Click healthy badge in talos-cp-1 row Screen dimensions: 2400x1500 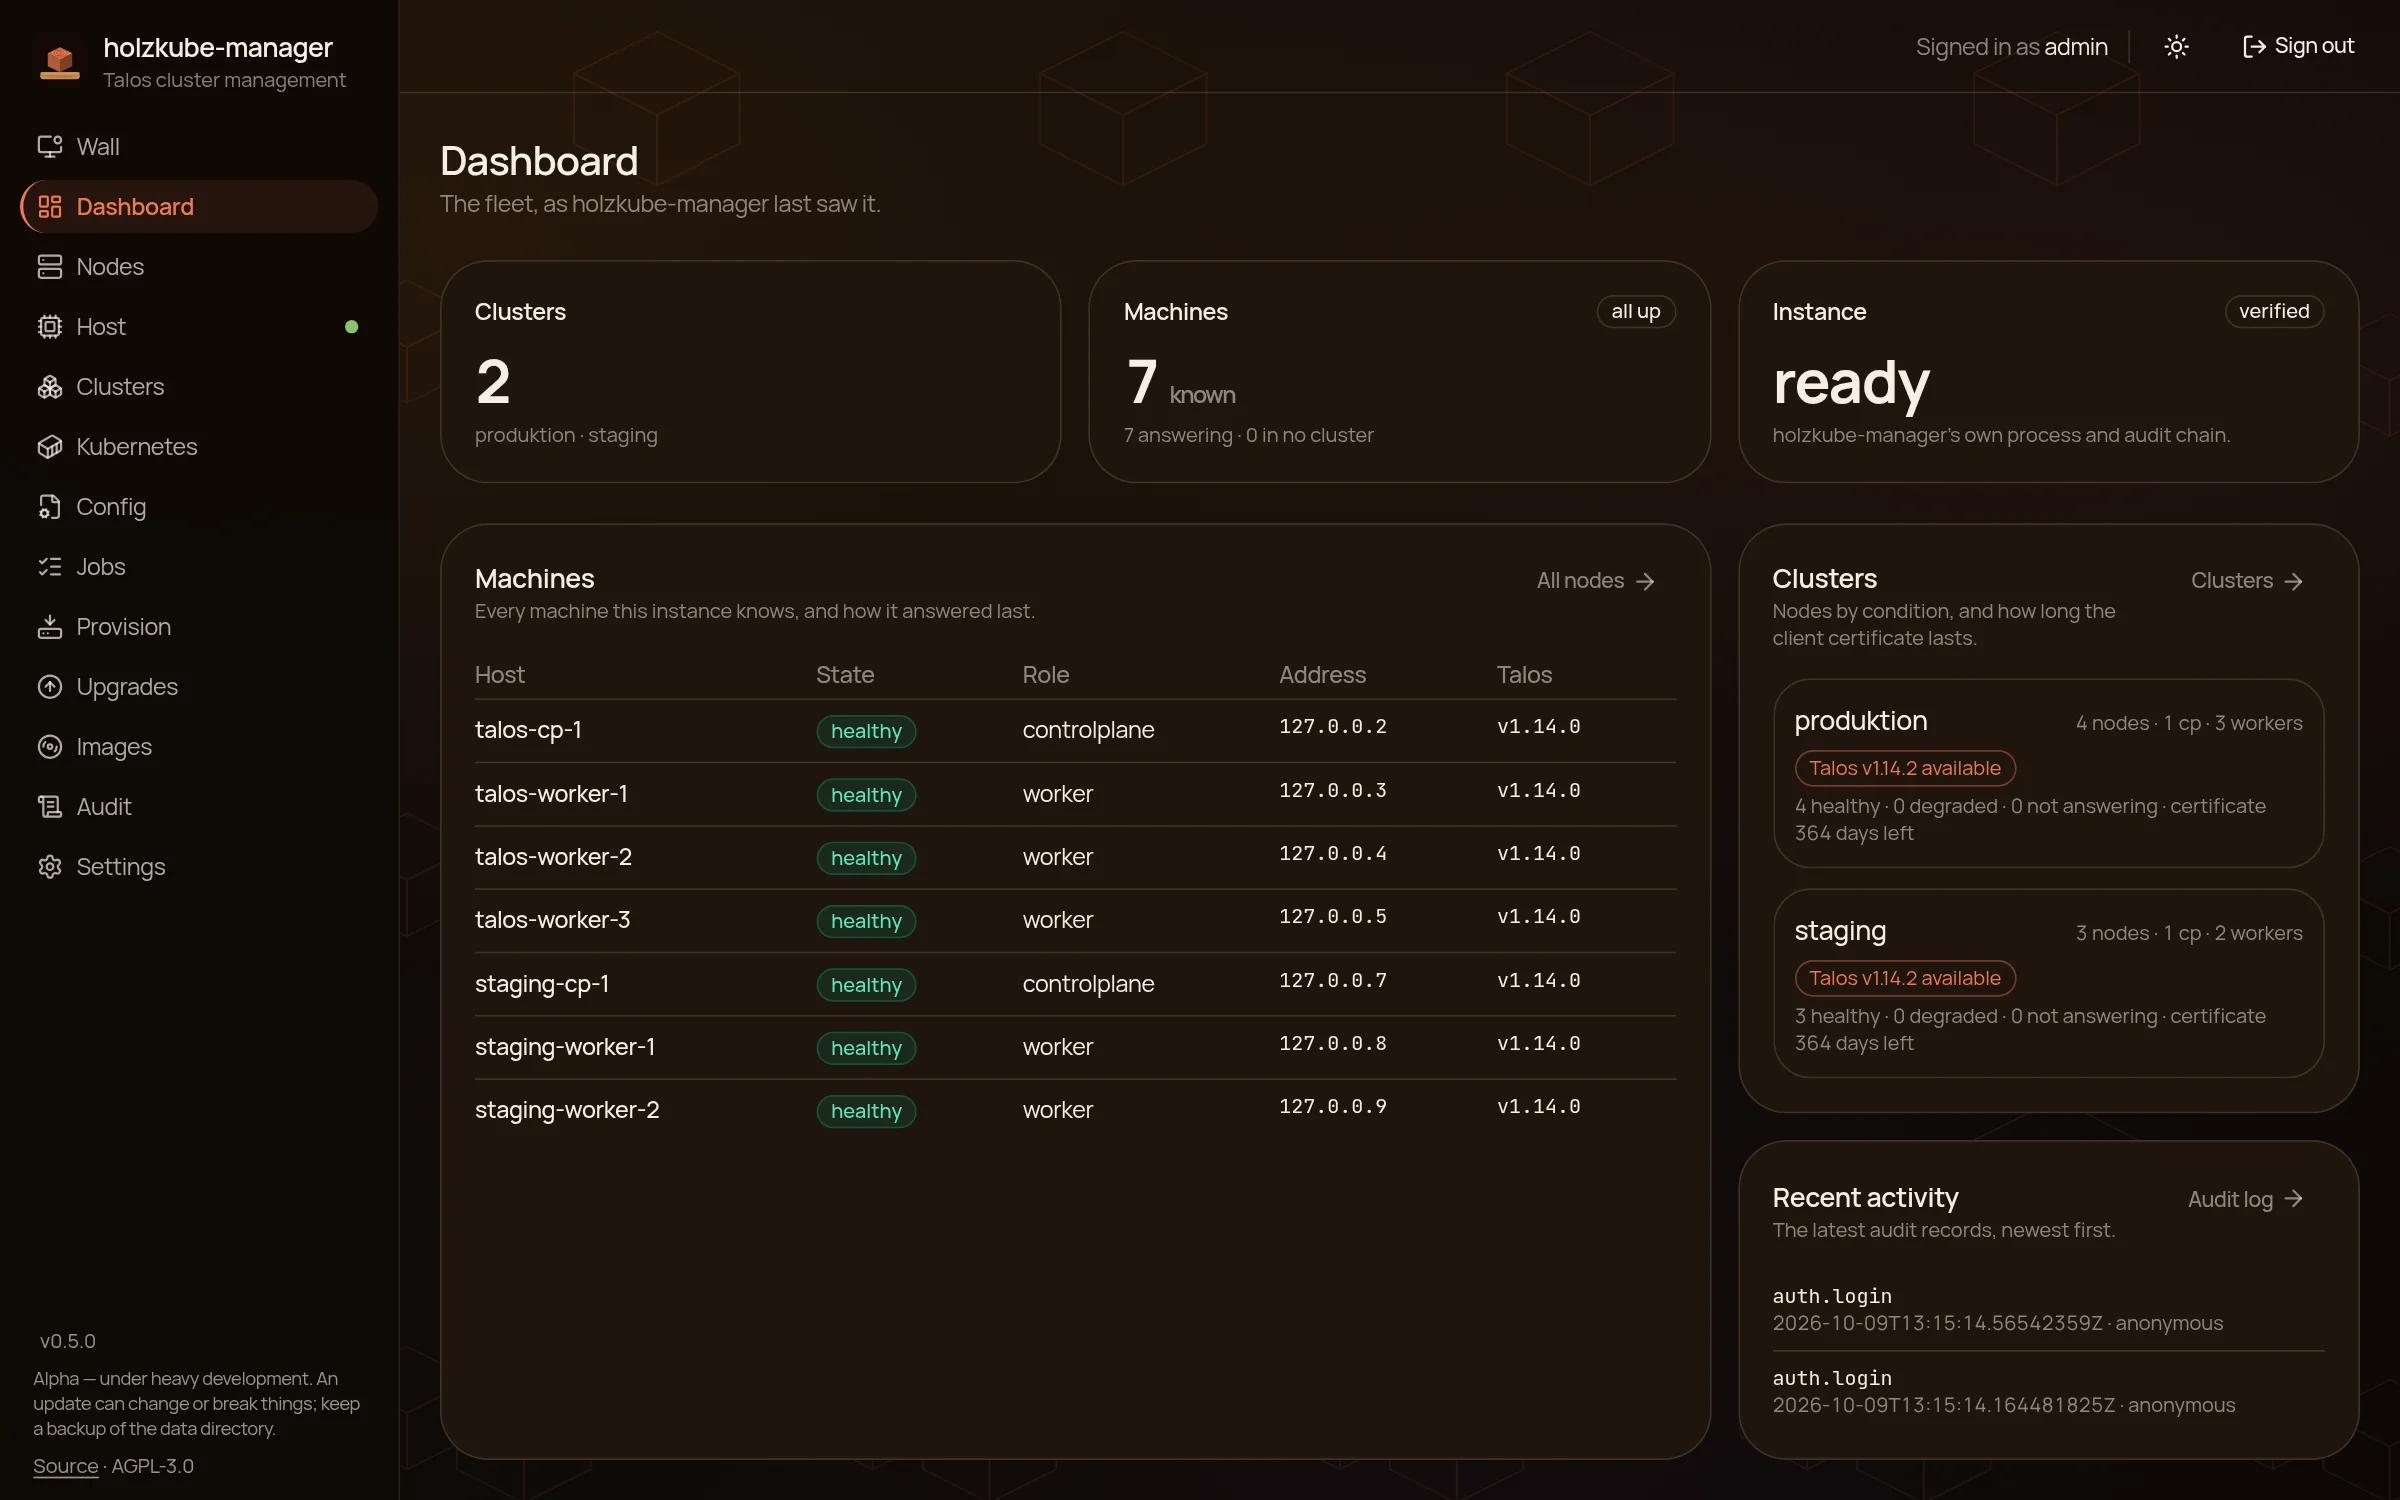click(866, 731)
